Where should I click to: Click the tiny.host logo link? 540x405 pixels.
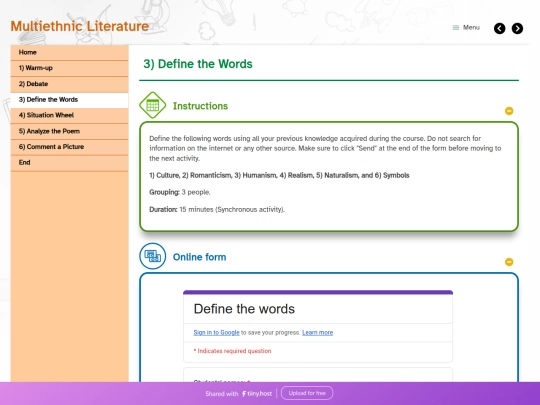click(257, 393)
